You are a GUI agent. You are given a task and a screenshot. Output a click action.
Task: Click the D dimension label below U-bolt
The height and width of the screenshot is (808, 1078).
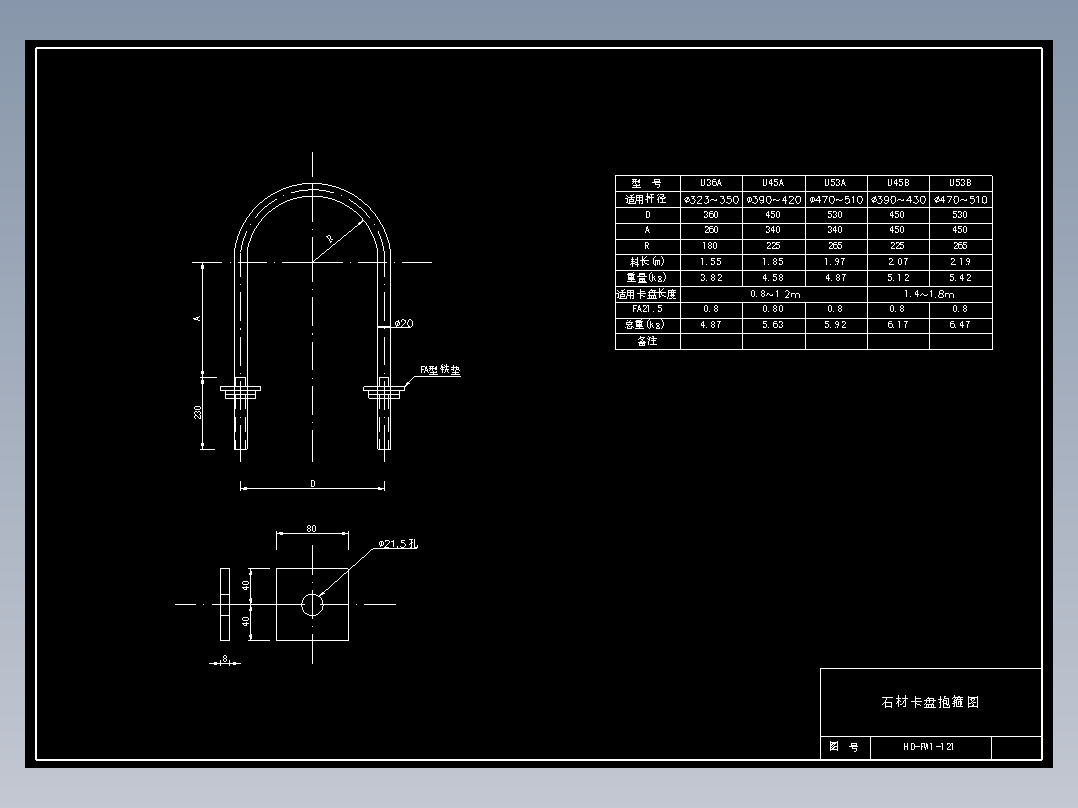pyautogui.click(x=313, y=483)
